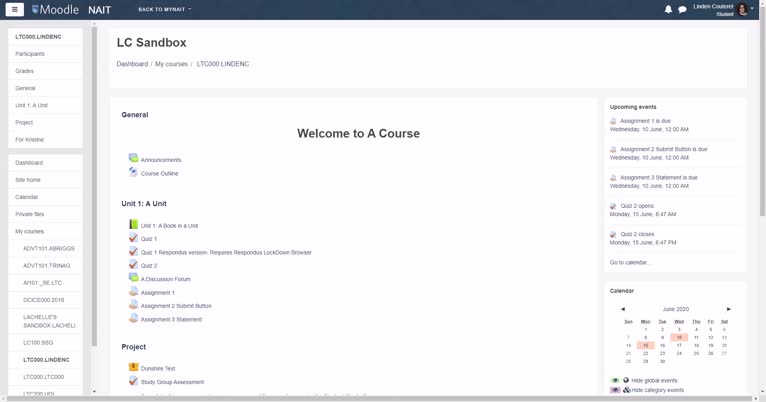
Task: Go to previous month in calendar
Action: pyautogui.click(x=623, y=309)
